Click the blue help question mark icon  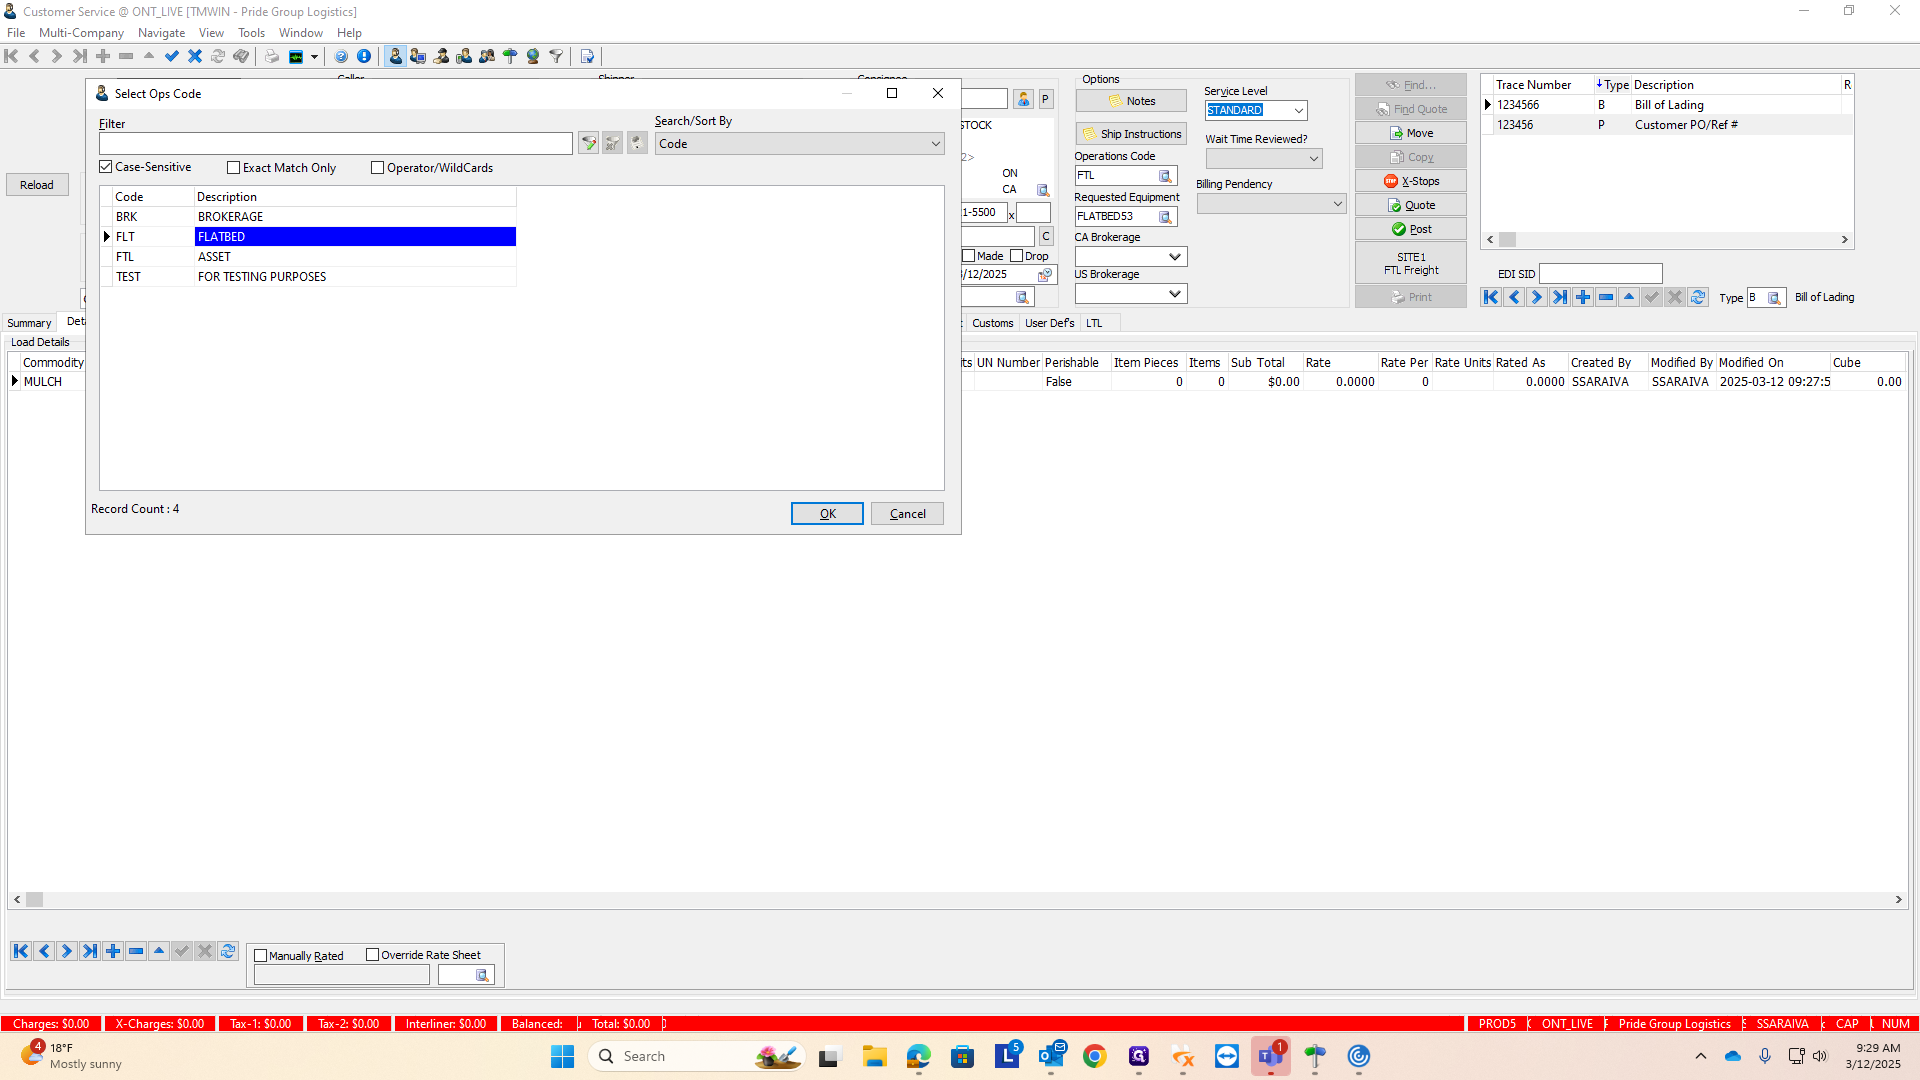click(x=341, y=56)
